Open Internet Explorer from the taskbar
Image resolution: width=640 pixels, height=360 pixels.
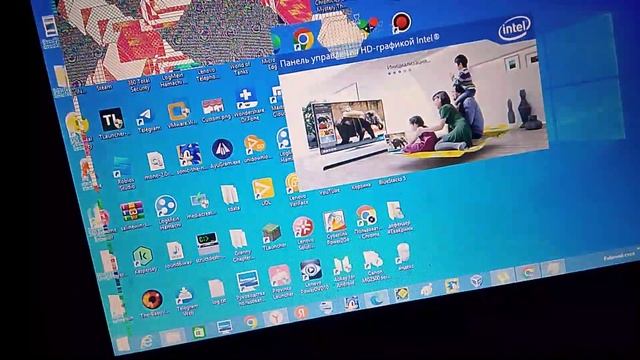pyautogui.click(x=146, y=341)
